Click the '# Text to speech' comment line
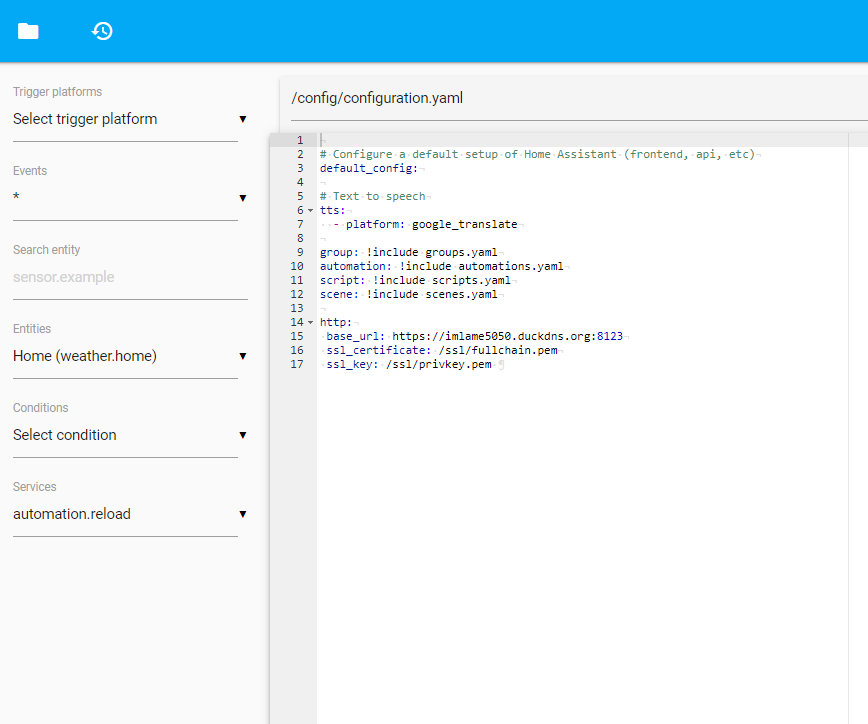The width and height of the screenshot is (868, 724). (x=373, y=196)
